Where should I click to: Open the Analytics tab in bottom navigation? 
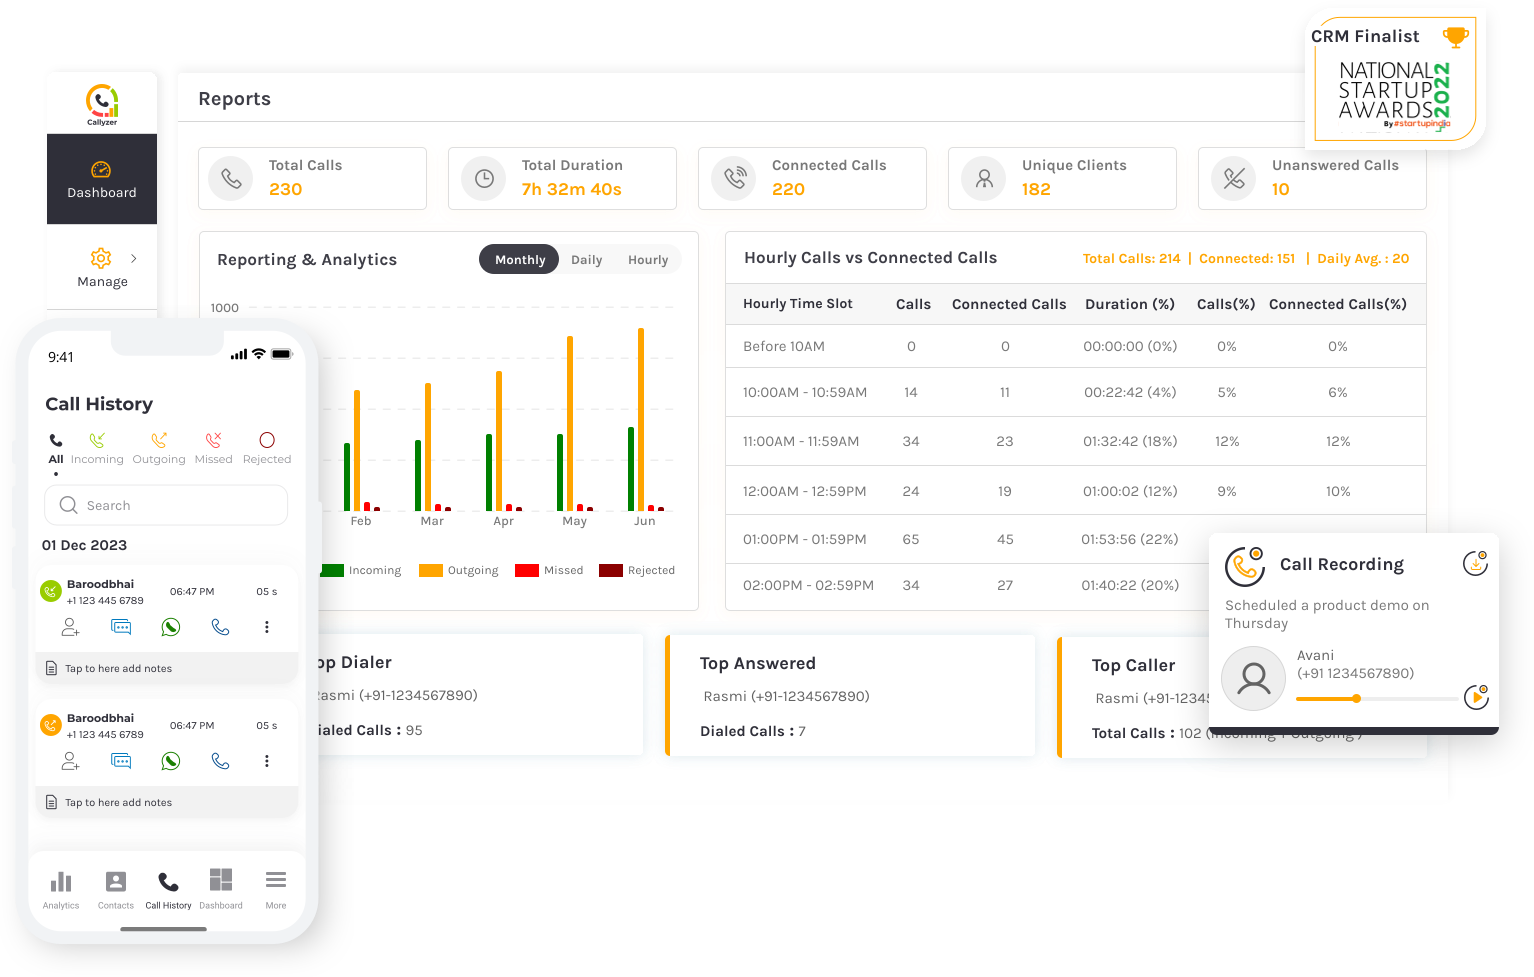(60, 887)
